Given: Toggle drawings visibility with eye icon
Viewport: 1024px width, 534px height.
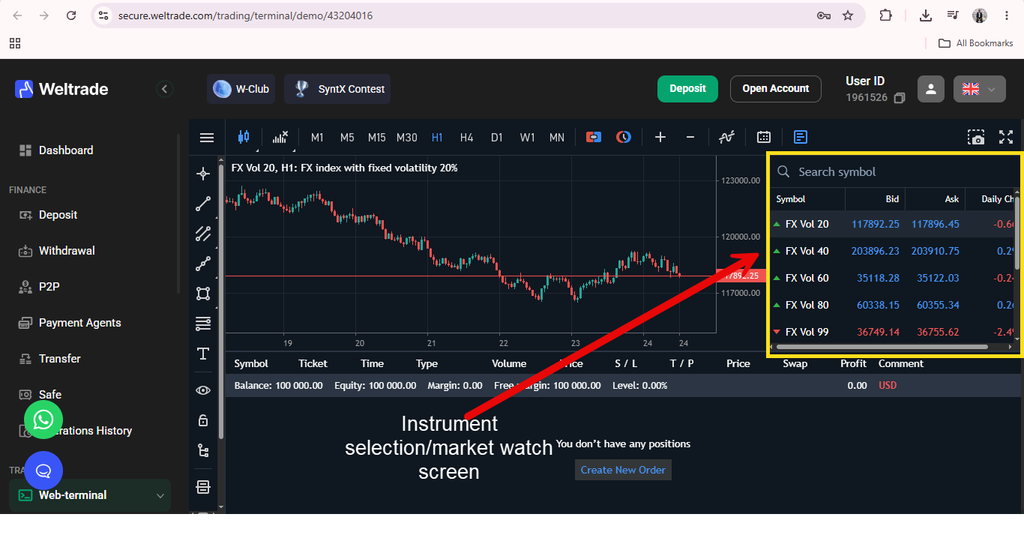Looking at the screenshot, I should (203, 390).
